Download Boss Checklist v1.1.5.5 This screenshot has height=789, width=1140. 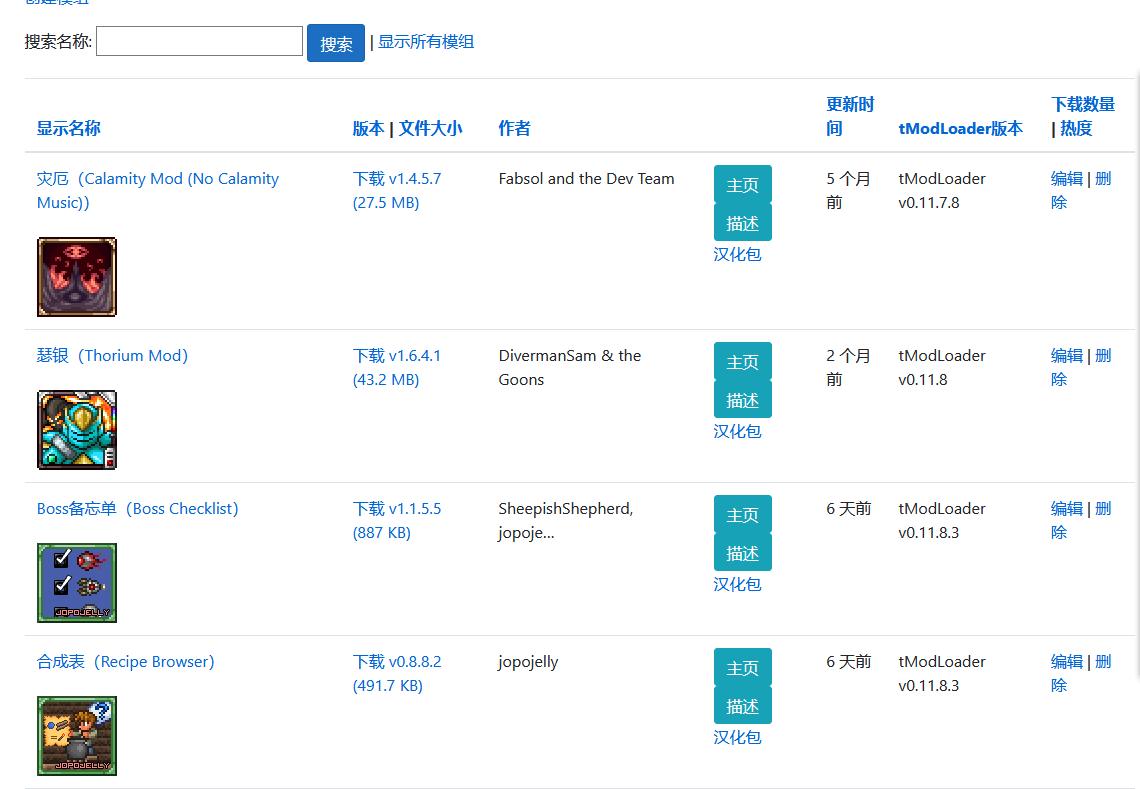tap(396, 509)
